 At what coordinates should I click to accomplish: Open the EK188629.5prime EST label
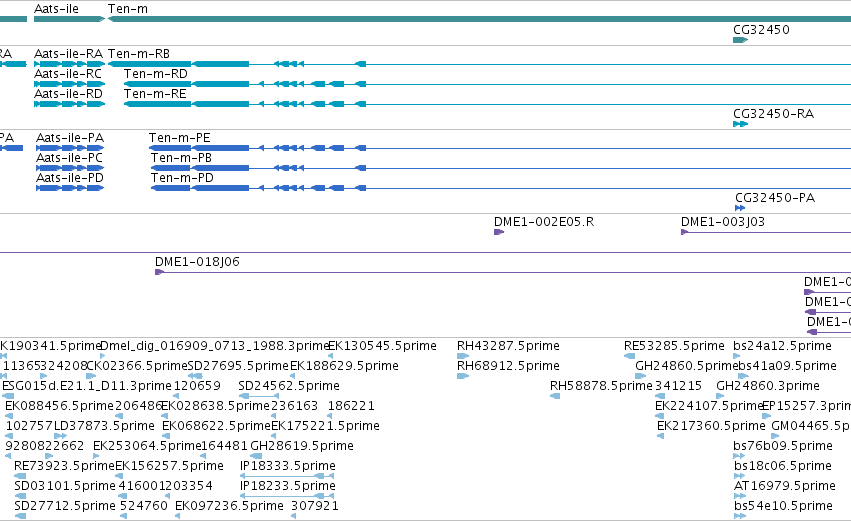coord(344,366)
